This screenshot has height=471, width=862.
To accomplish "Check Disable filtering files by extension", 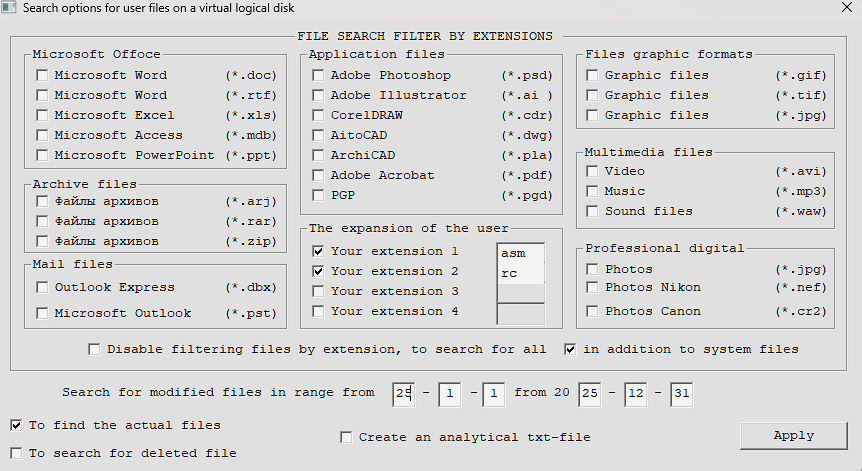I will (x=94, y=349).
